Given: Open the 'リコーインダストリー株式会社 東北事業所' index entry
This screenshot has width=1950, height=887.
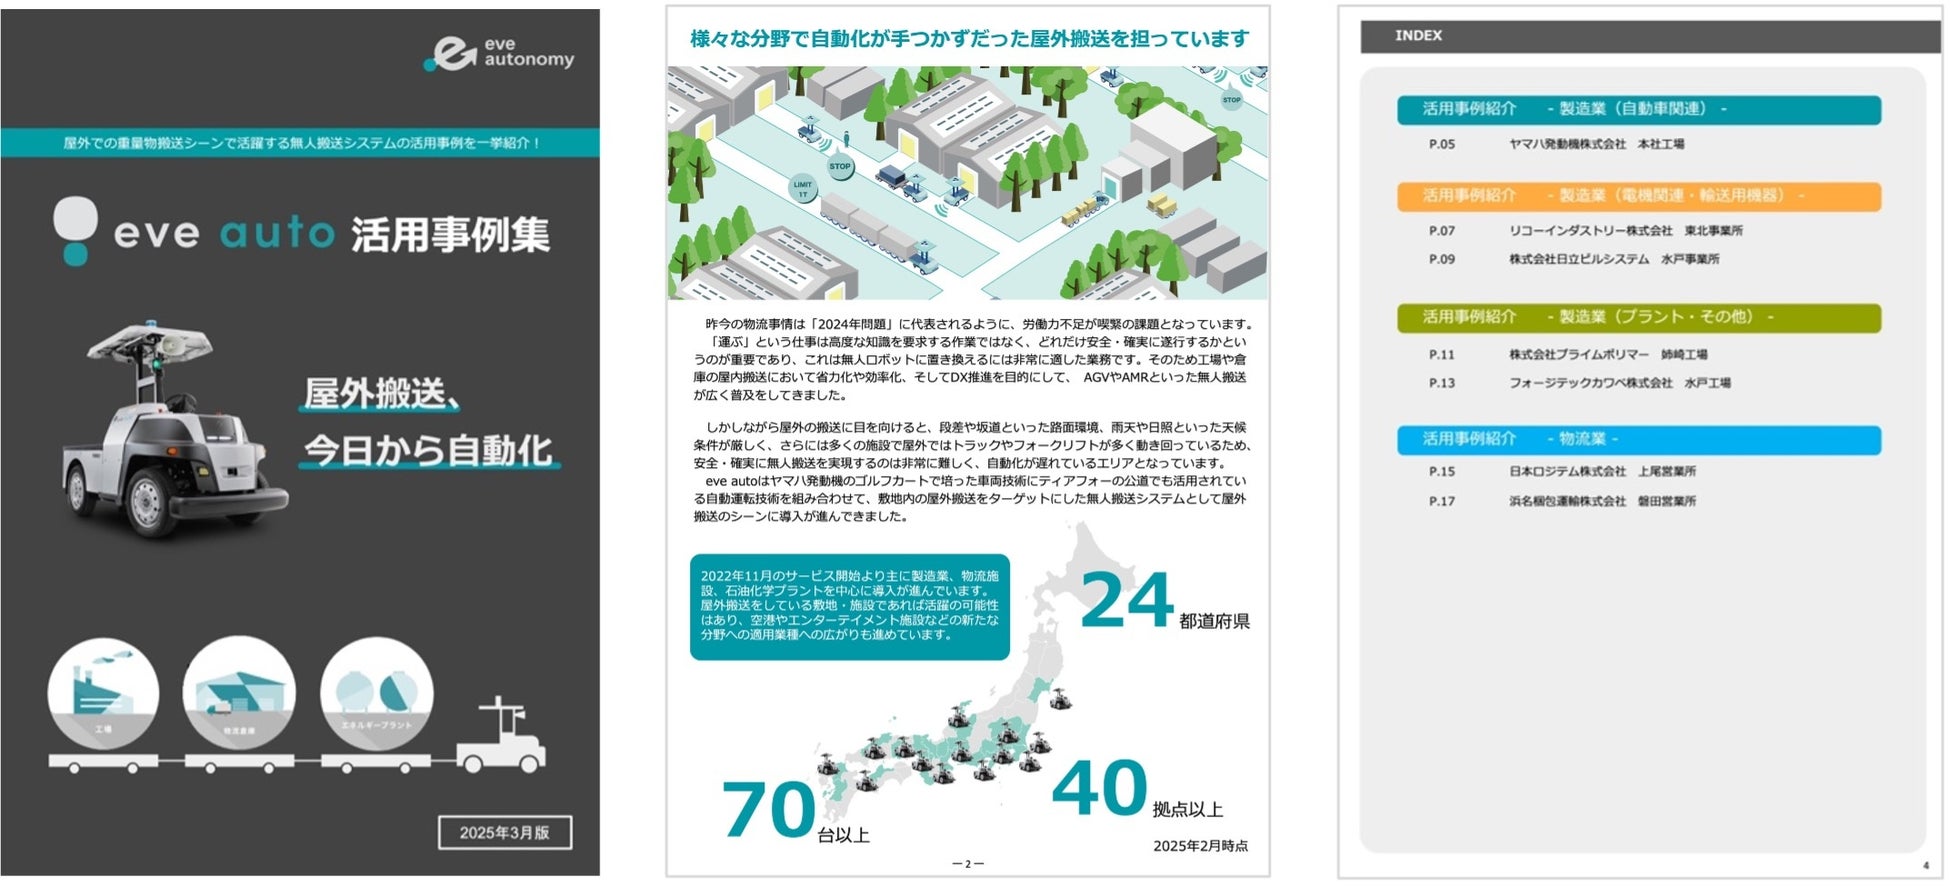Looking at the screenshot, I should [1626, 231].
